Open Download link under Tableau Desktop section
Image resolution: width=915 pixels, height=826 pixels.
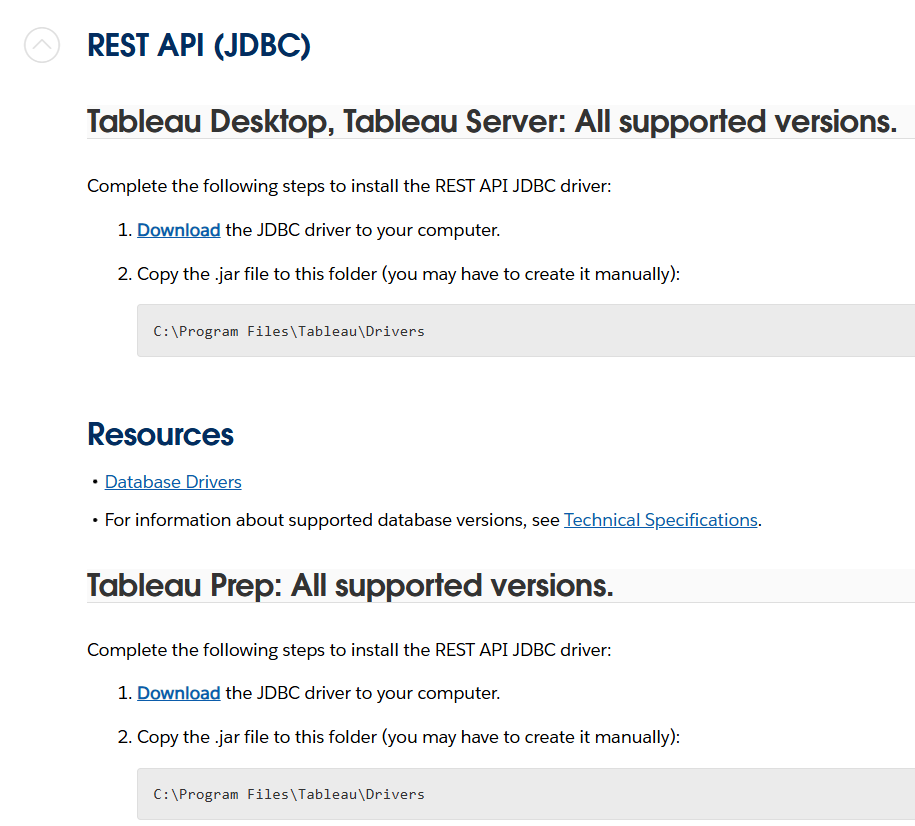point(178,230)
